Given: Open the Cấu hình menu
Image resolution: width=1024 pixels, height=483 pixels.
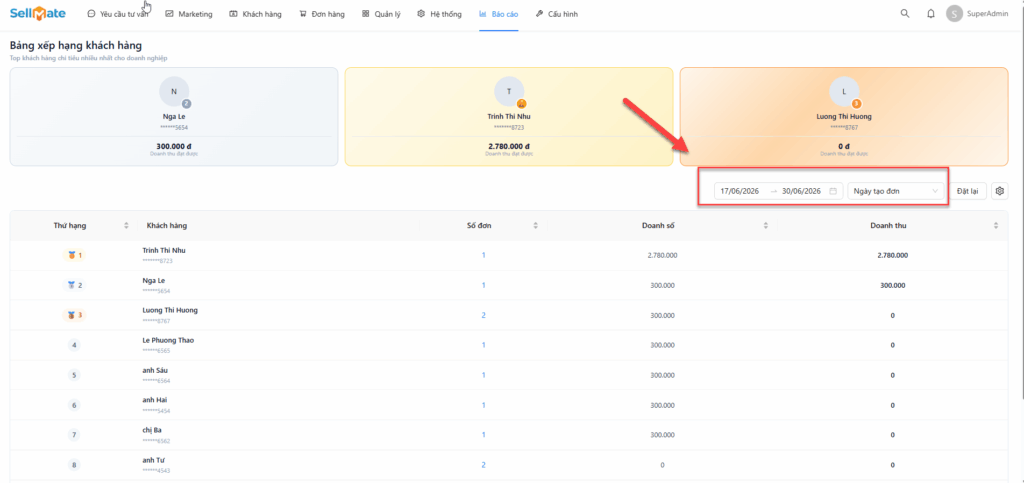Looking at the screenshot, I should click(556, 14).
